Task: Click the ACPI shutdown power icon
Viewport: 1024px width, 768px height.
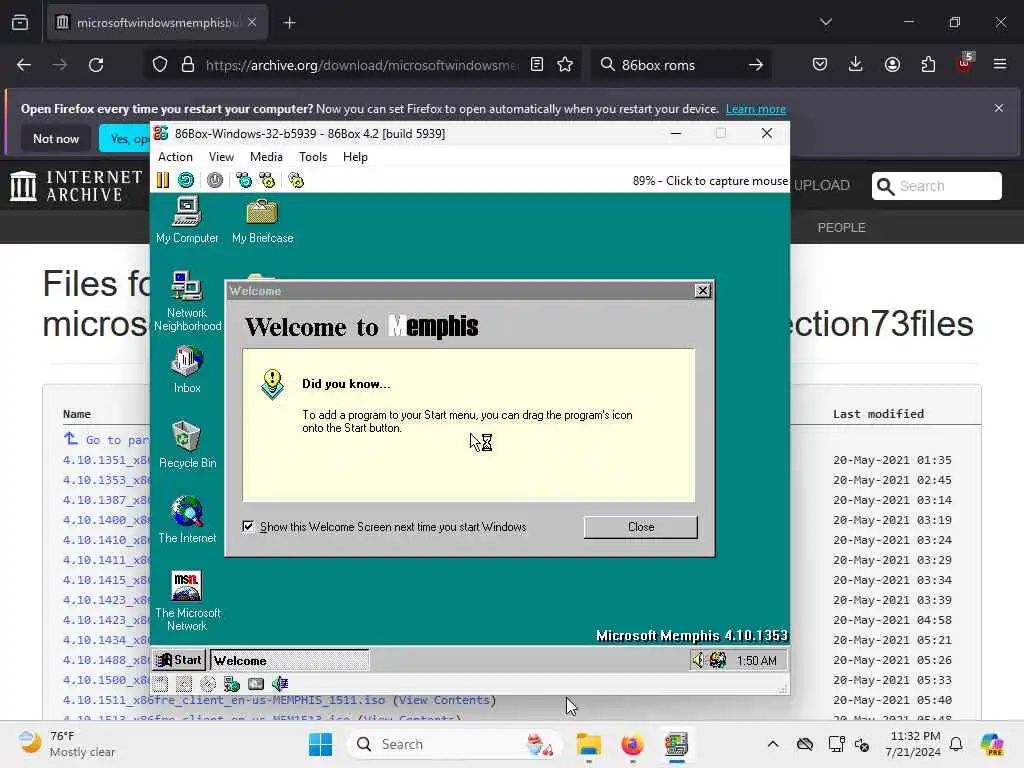Action: point(215,180)
